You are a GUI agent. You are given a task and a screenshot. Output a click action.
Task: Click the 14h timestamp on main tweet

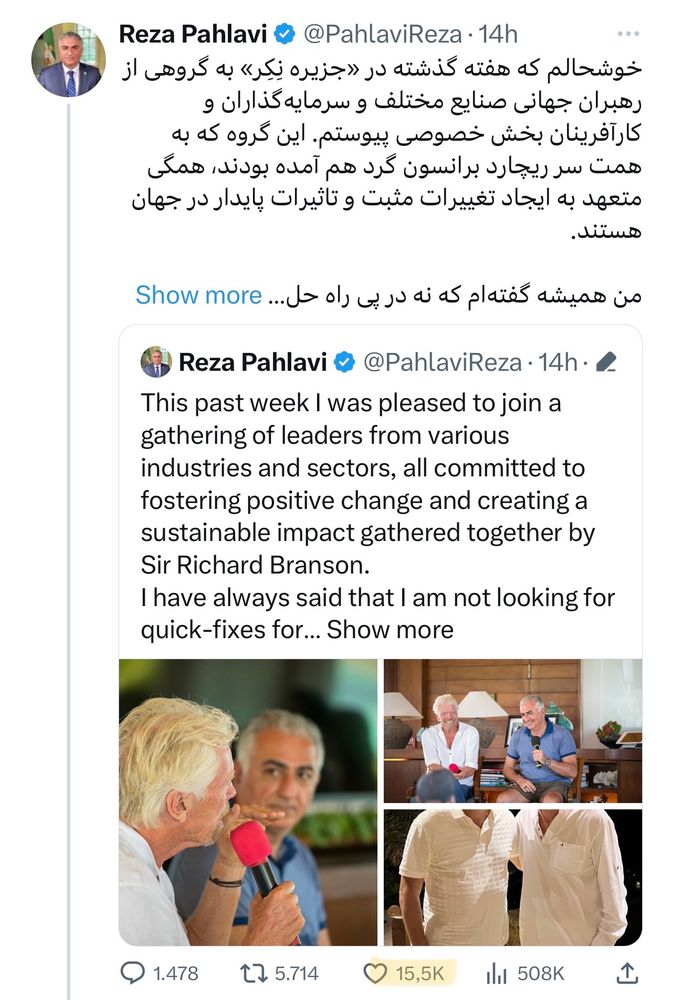[x=498, y=34]
